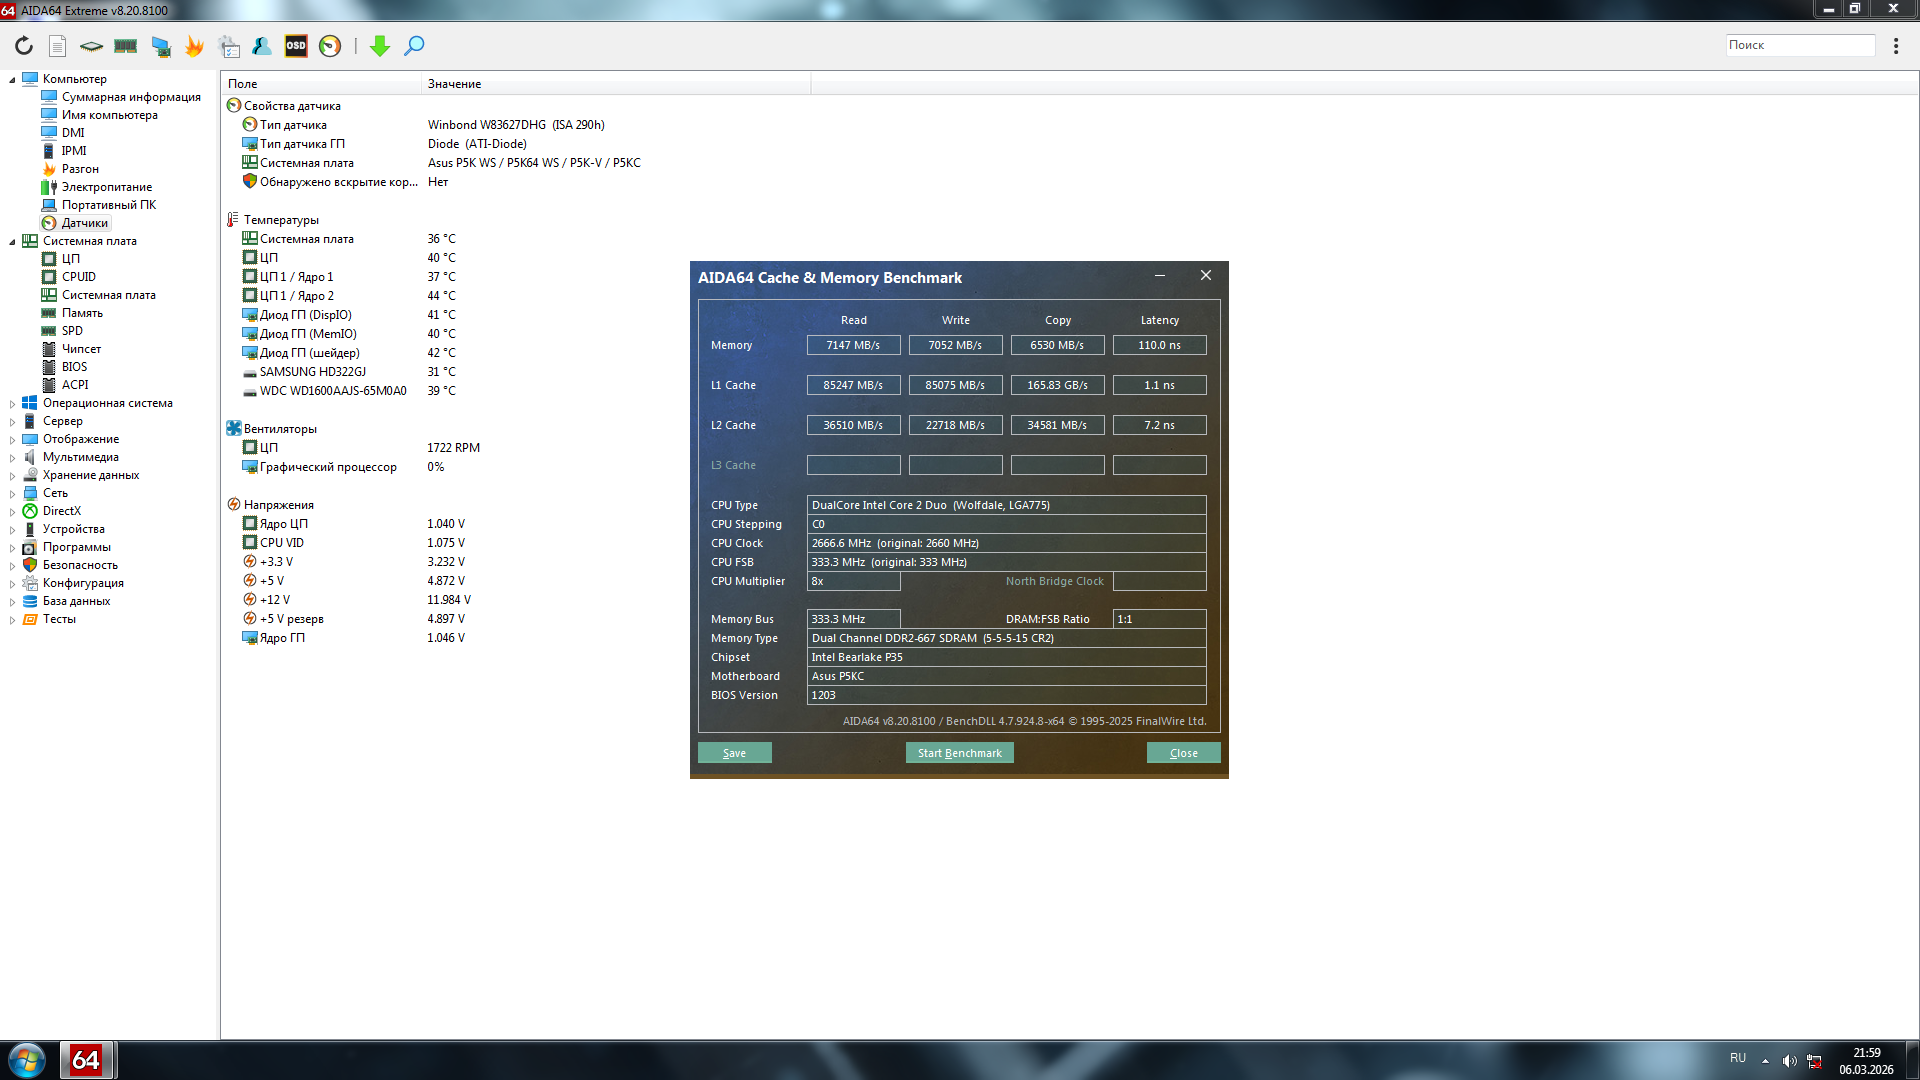The width and height of the screenshot is (1920, 1080).
Task: Open the OSD panel toolbar icon
Action: point(296,46)
